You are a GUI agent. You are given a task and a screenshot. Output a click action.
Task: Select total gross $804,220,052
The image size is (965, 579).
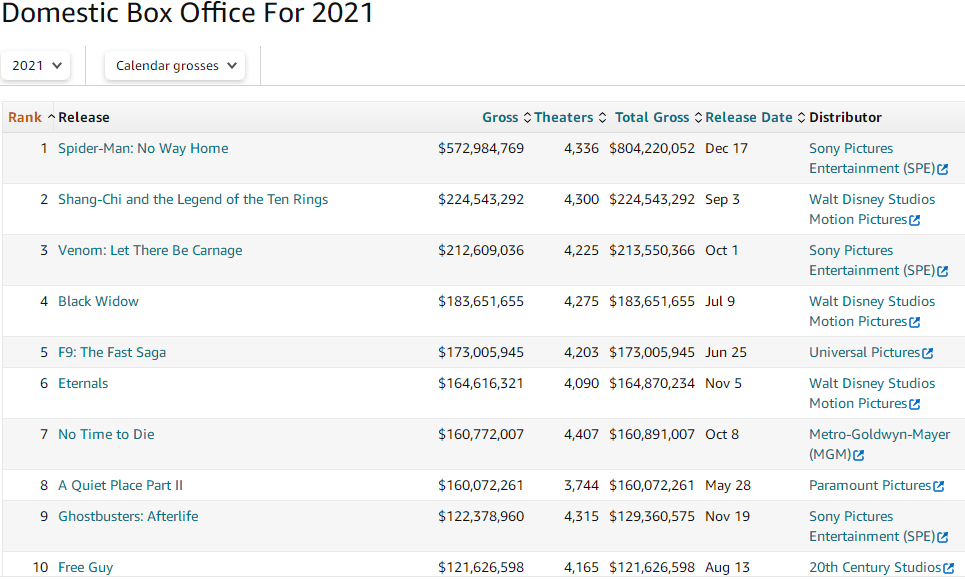(652, 148)
